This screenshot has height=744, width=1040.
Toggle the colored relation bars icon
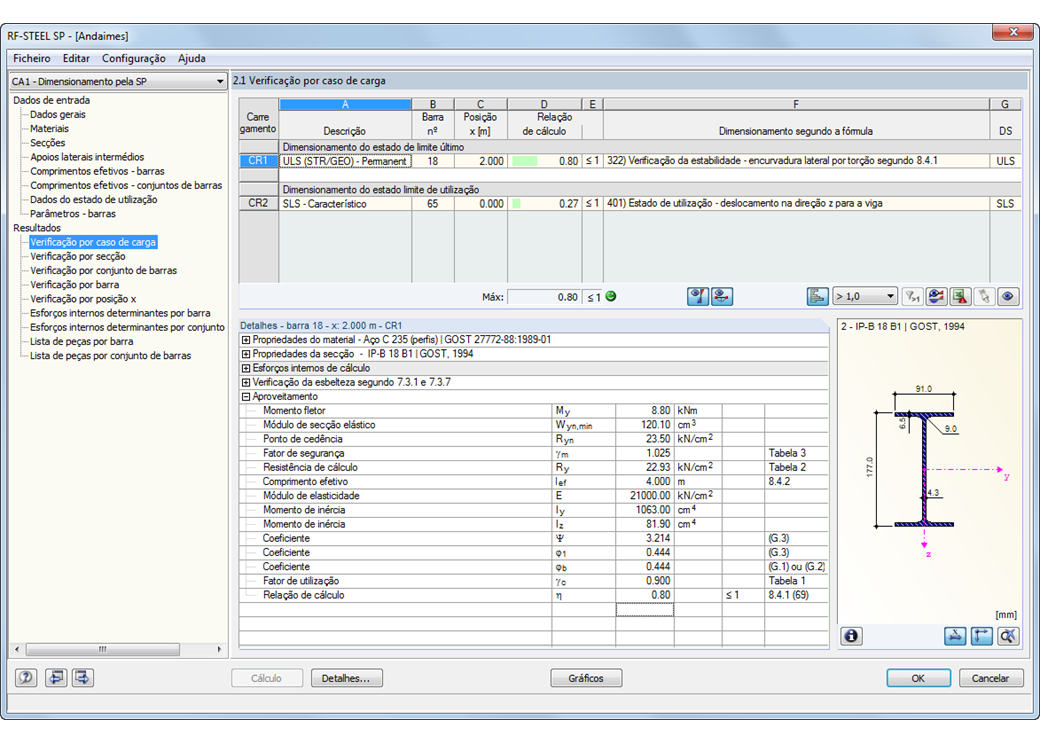tap(818, 296)
